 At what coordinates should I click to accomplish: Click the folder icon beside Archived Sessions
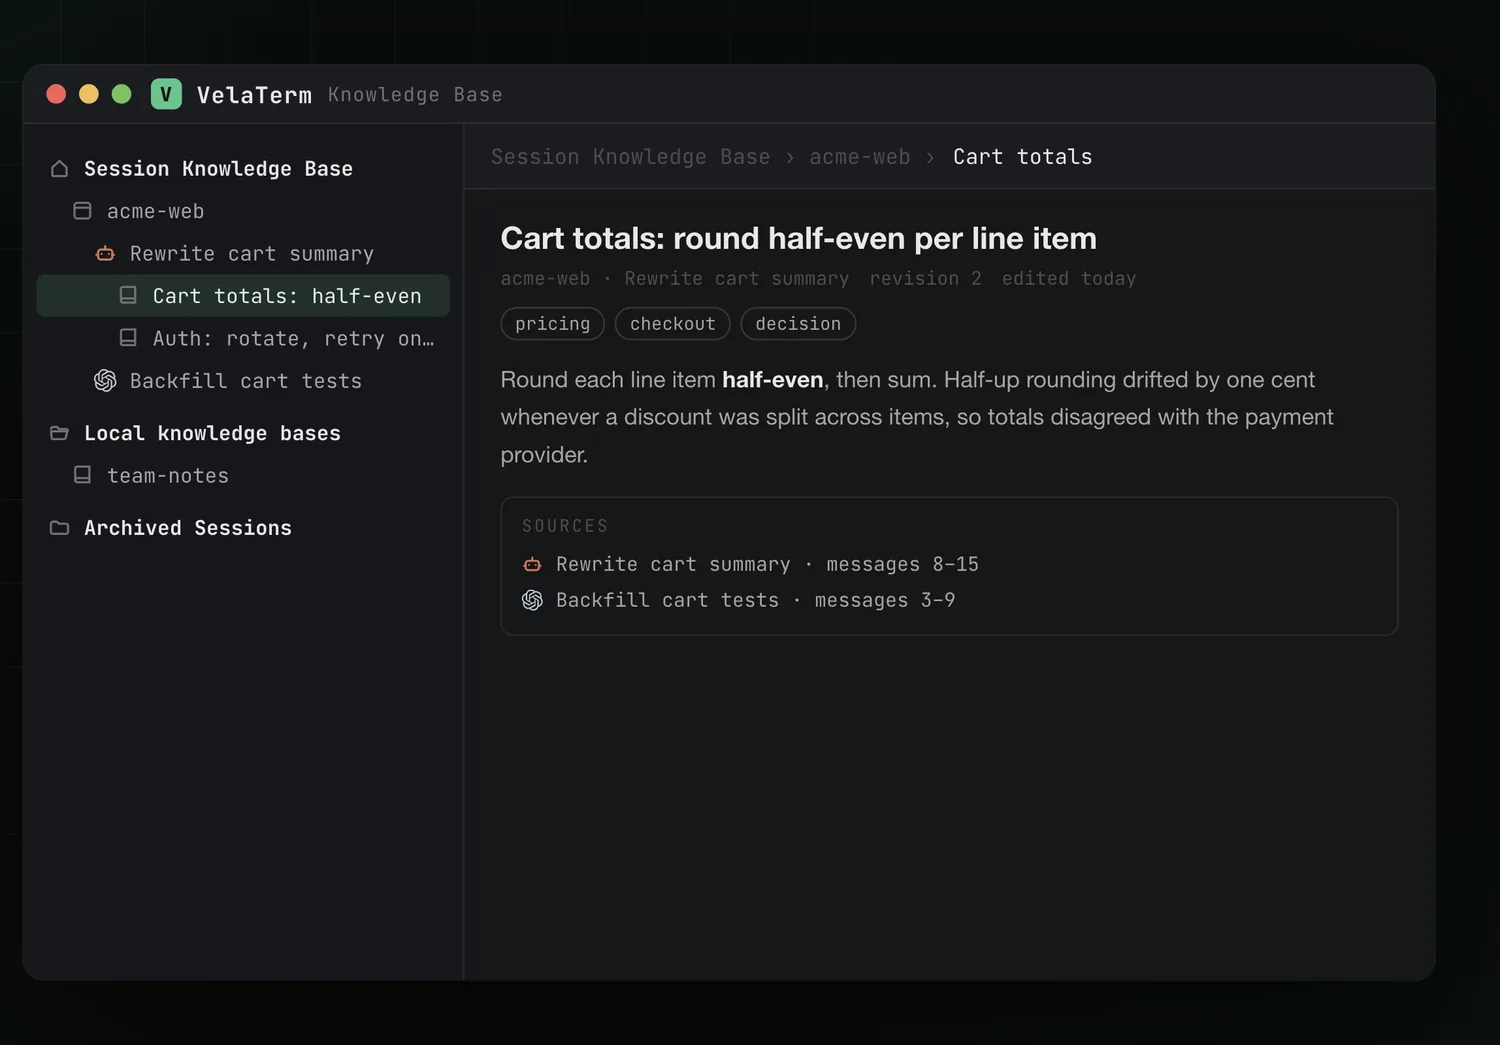coord(60,528)
